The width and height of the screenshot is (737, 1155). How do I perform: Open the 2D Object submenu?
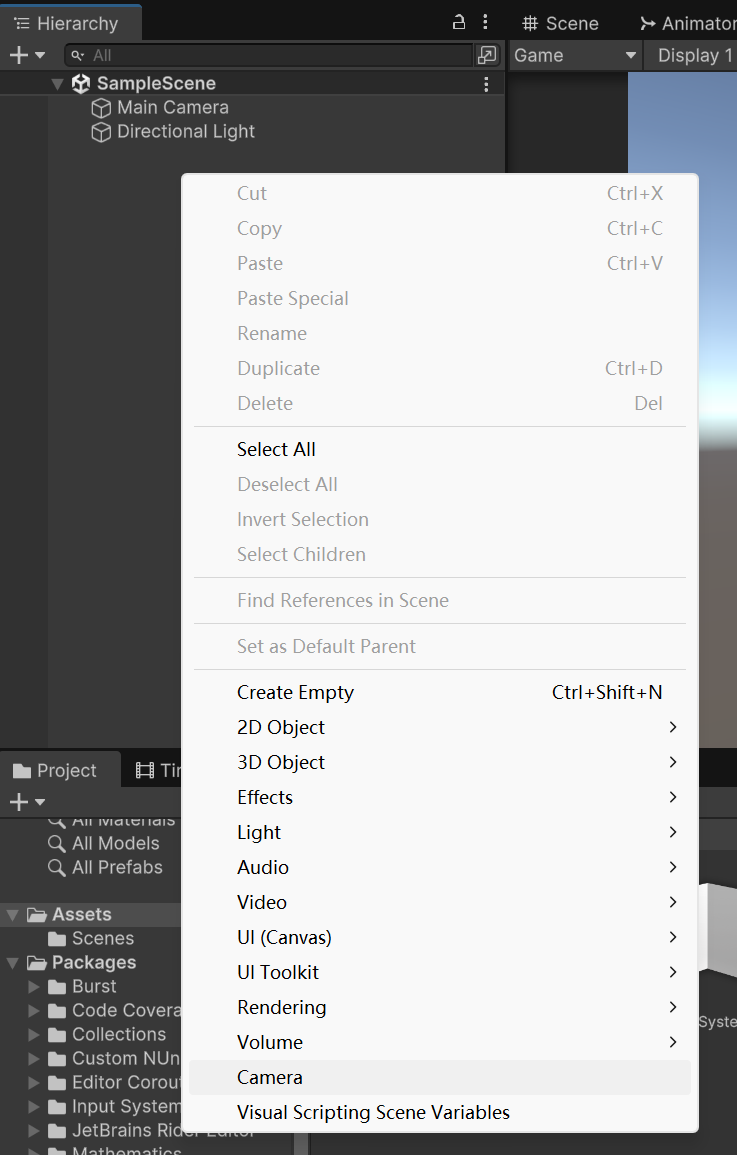click(440, 727)
